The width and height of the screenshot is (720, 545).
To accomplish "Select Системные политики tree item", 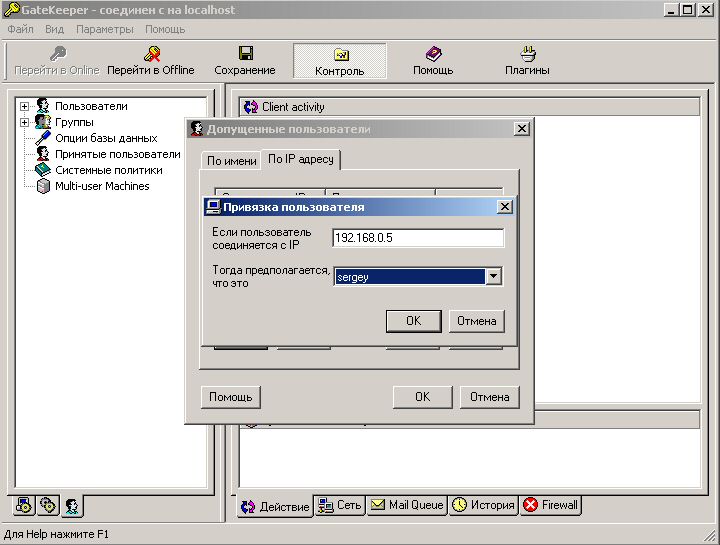I will coord(109,170).
